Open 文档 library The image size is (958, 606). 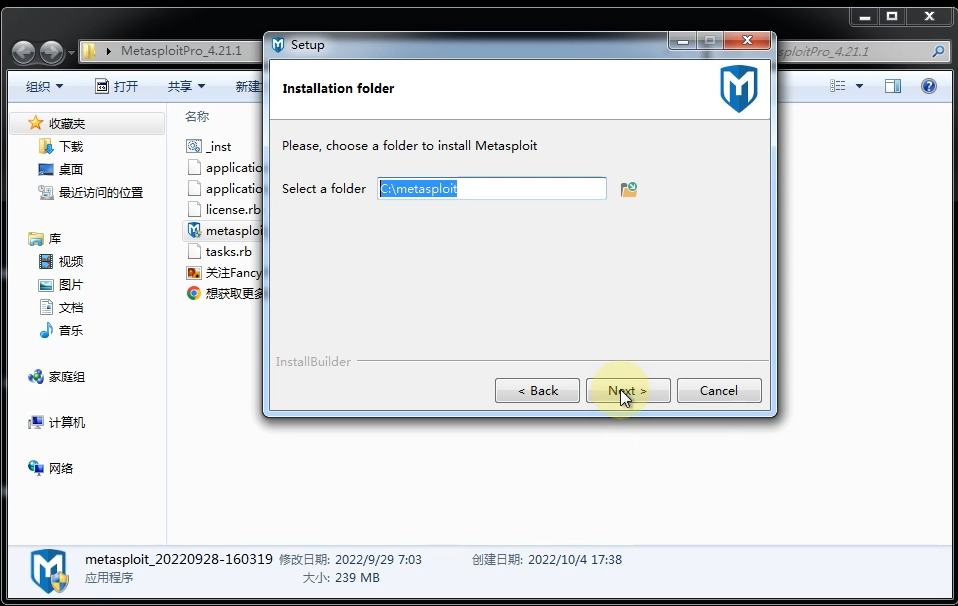click(x=61, y=307)
